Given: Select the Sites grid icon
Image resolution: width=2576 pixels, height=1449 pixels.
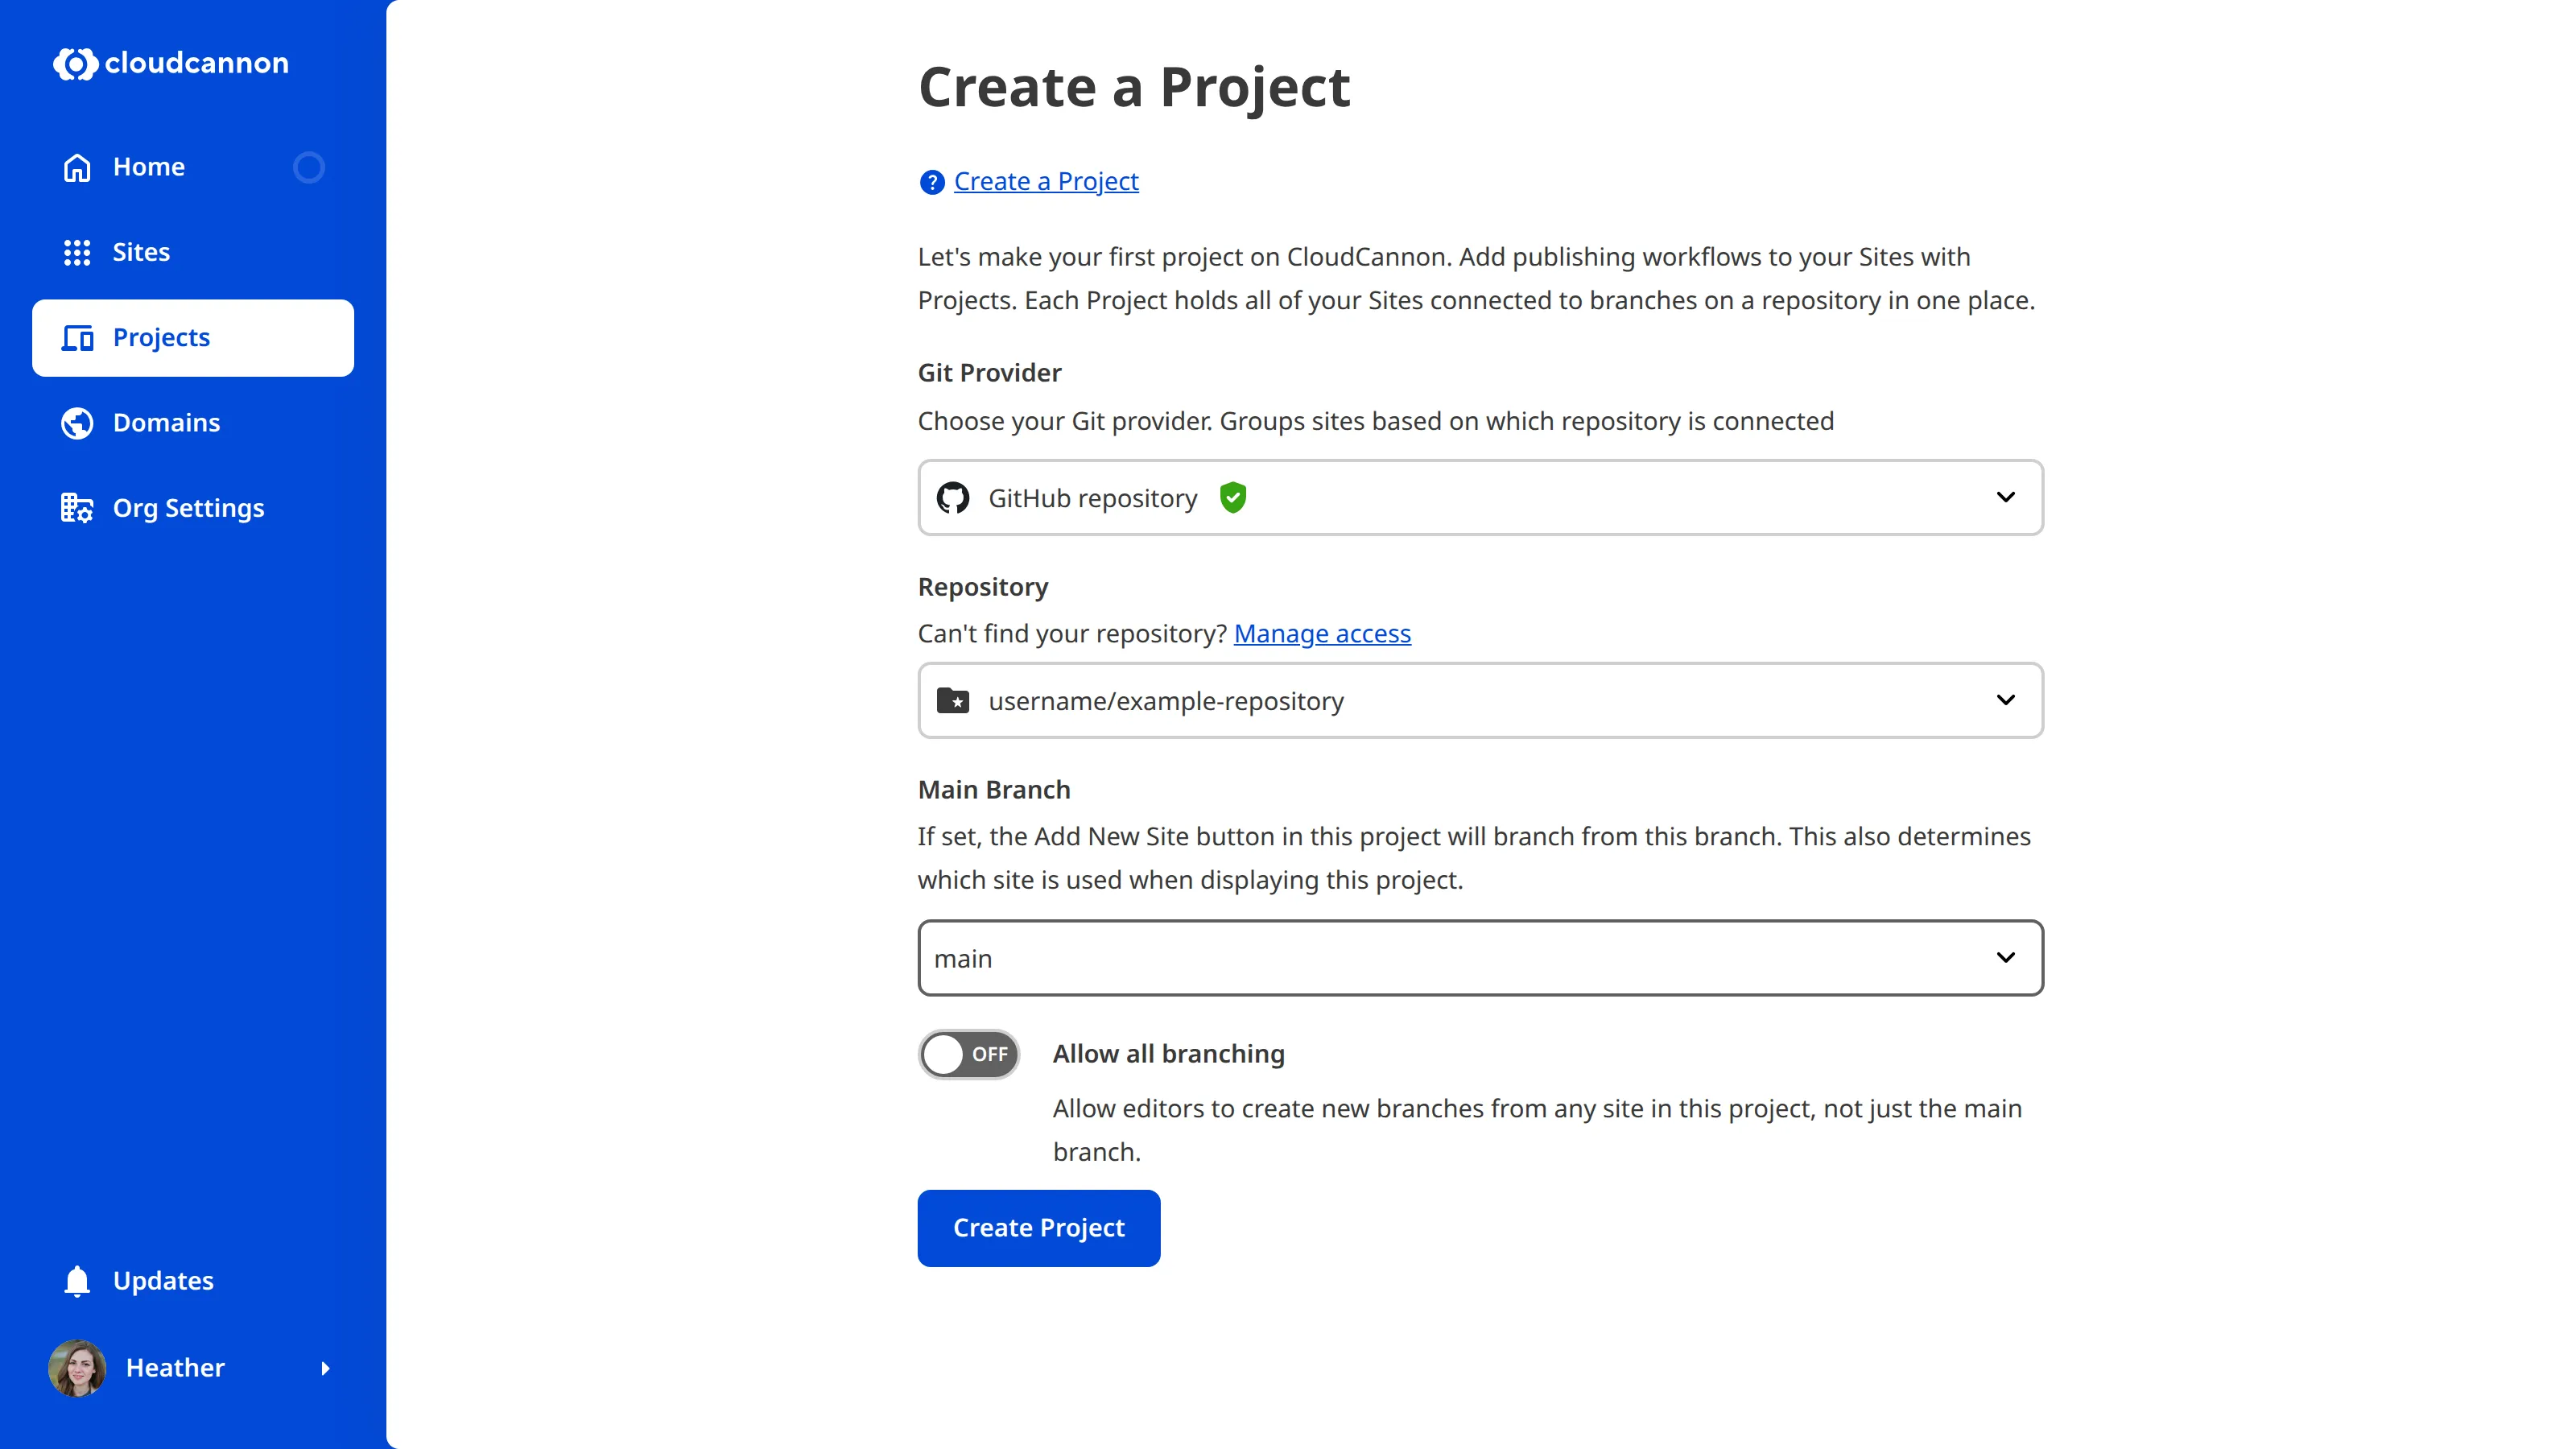Looking at the screenshot, I should pyautogui.click(x=76, y=252).
